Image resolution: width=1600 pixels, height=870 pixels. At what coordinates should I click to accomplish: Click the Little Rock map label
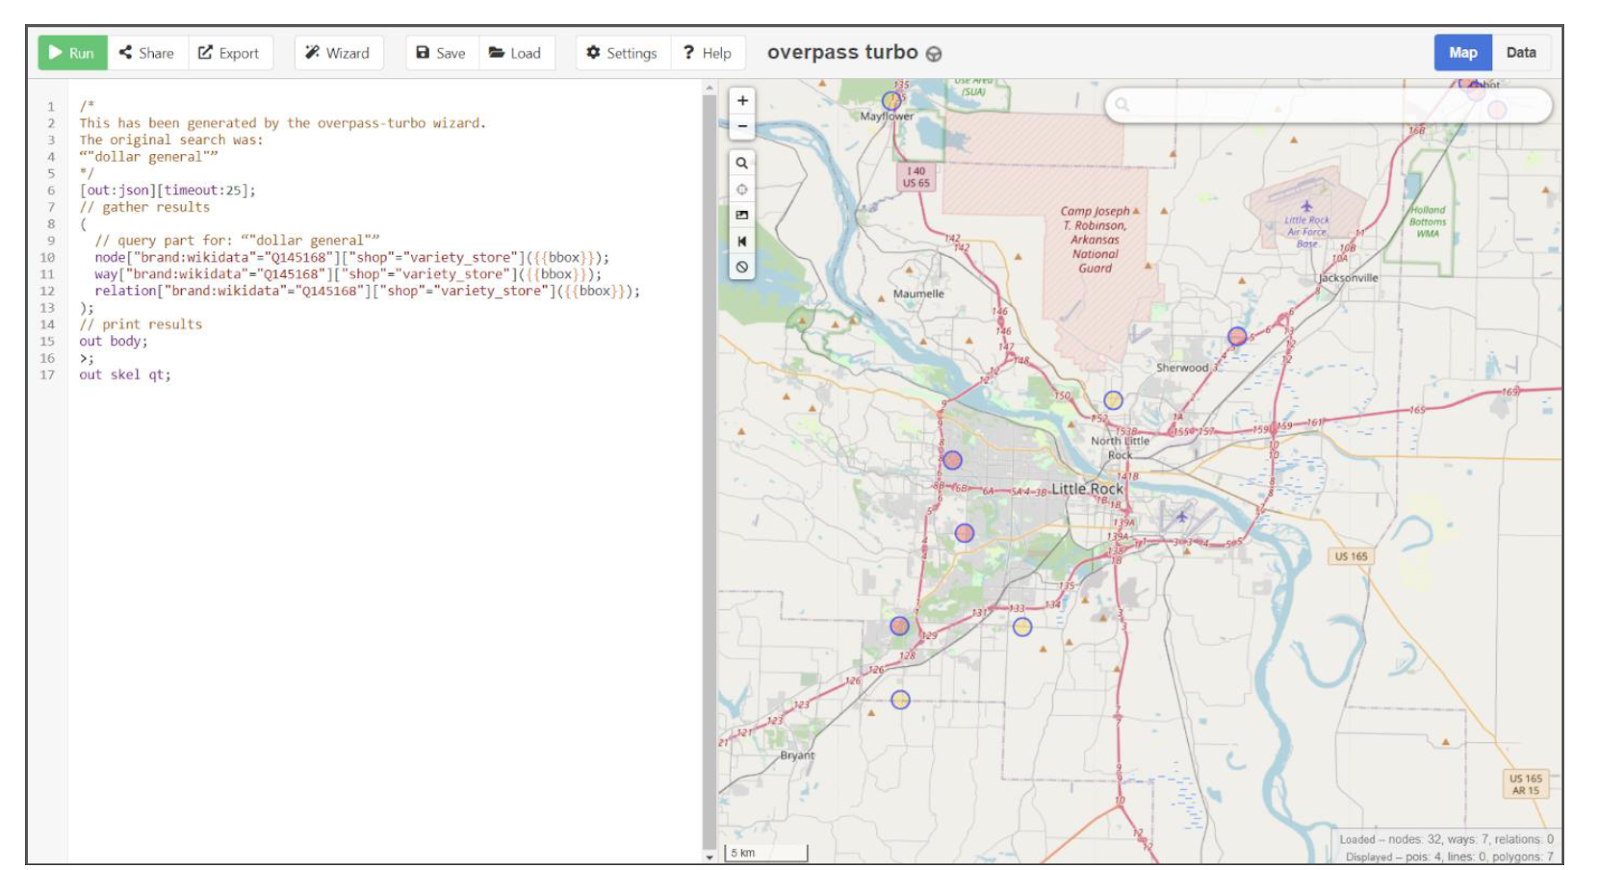1087,489
